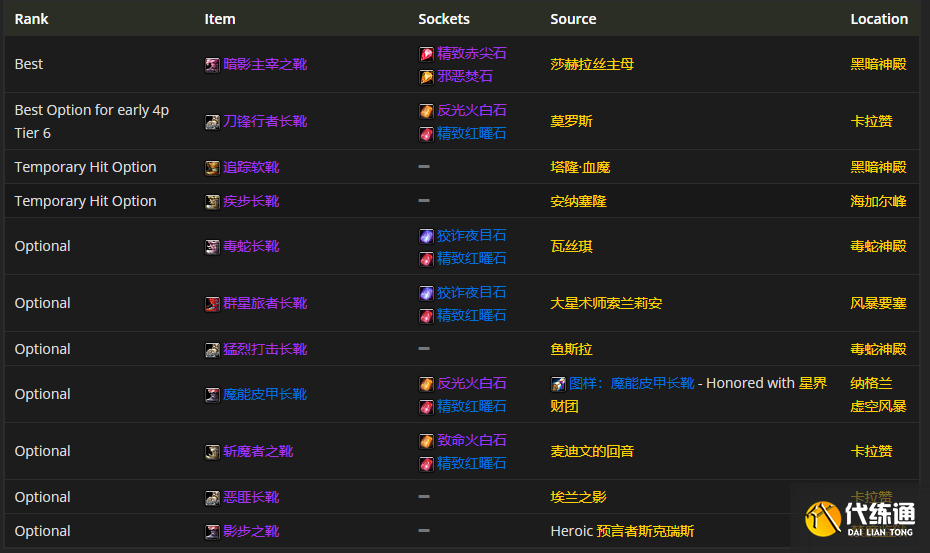Open the 莎赫拉丝主母 source link
This screenshot has height=553, width=930.
pos(592,64)
